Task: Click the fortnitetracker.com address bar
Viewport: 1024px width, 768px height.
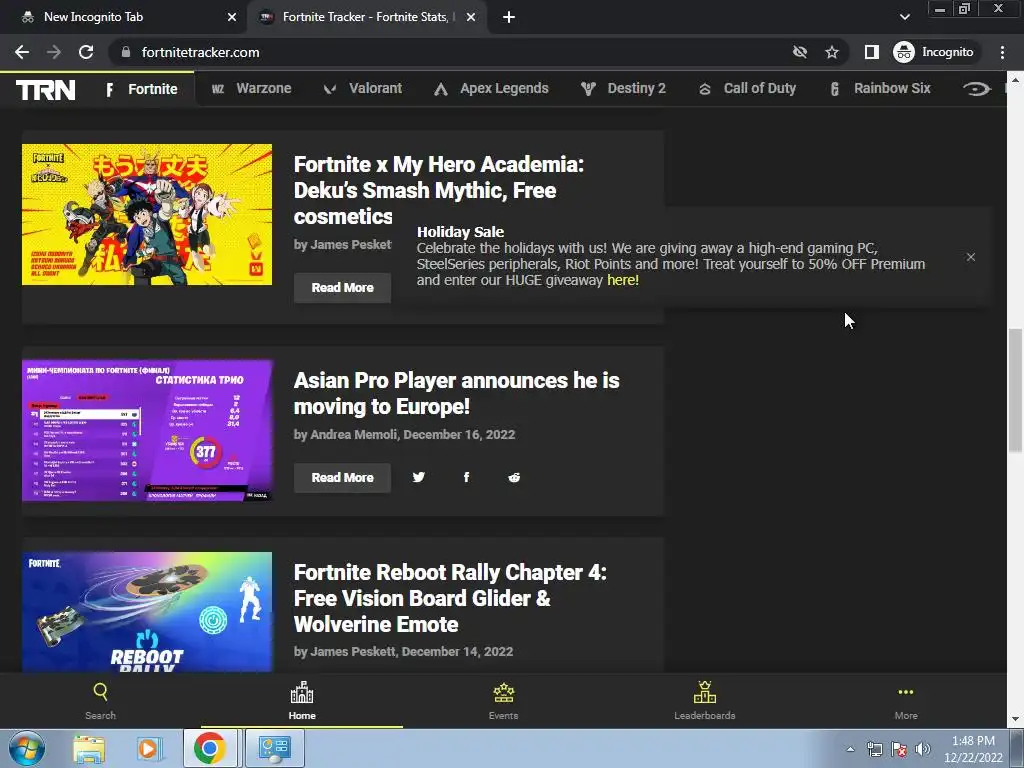Action: pos(451,52)
